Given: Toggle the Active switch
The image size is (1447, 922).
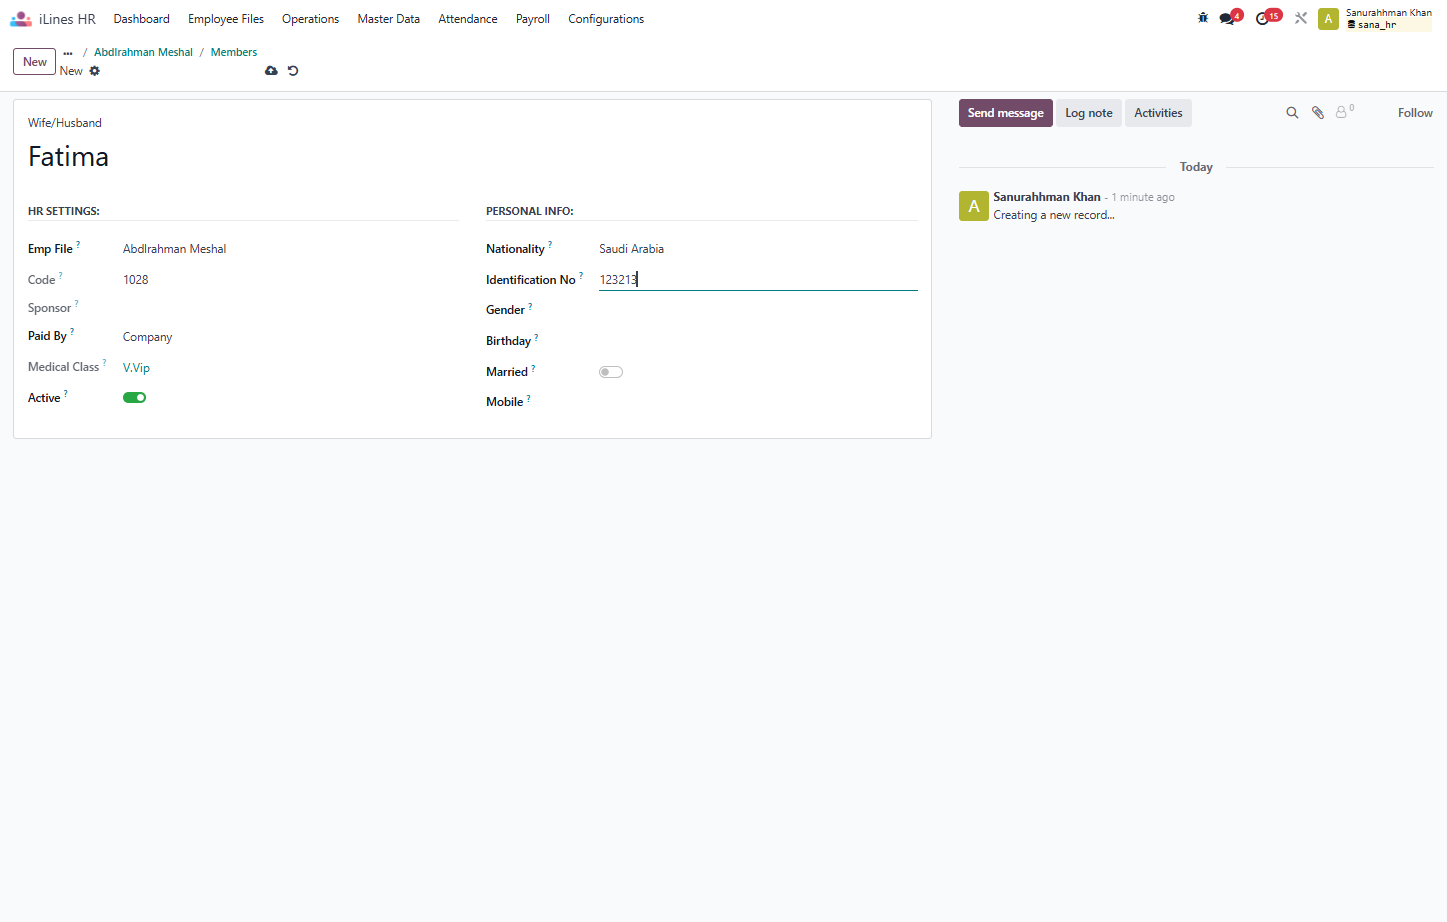Looking at the screenshot, I should [135, 398].
